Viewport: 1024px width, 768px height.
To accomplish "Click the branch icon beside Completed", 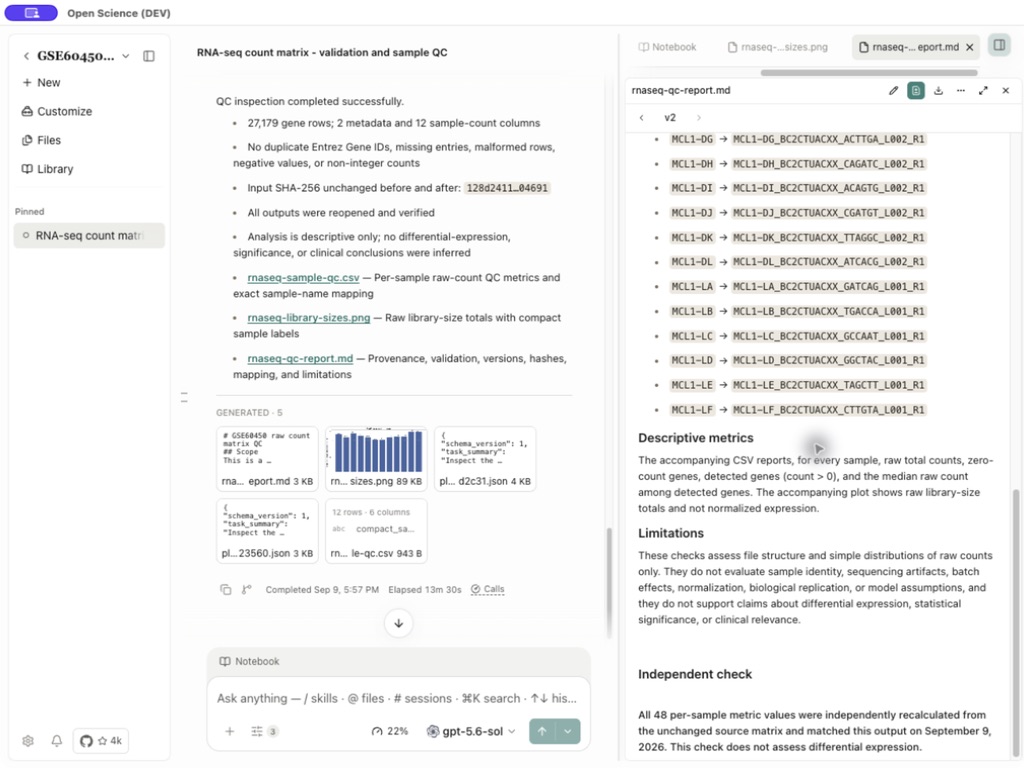I will (246, 590).
